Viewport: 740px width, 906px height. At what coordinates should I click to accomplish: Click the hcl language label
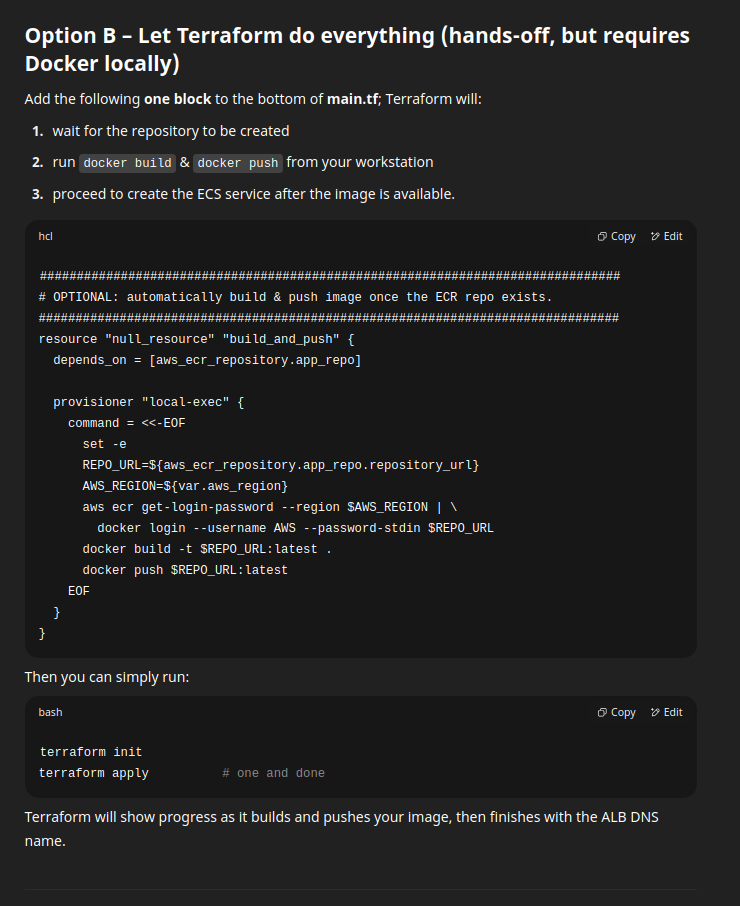46,236
